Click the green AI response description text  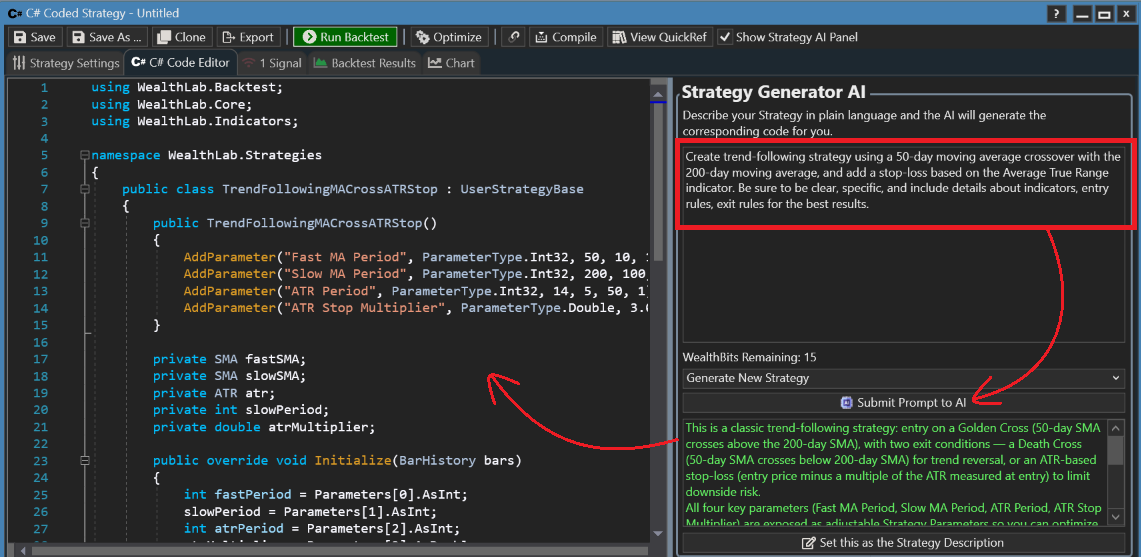pos(895,472)
